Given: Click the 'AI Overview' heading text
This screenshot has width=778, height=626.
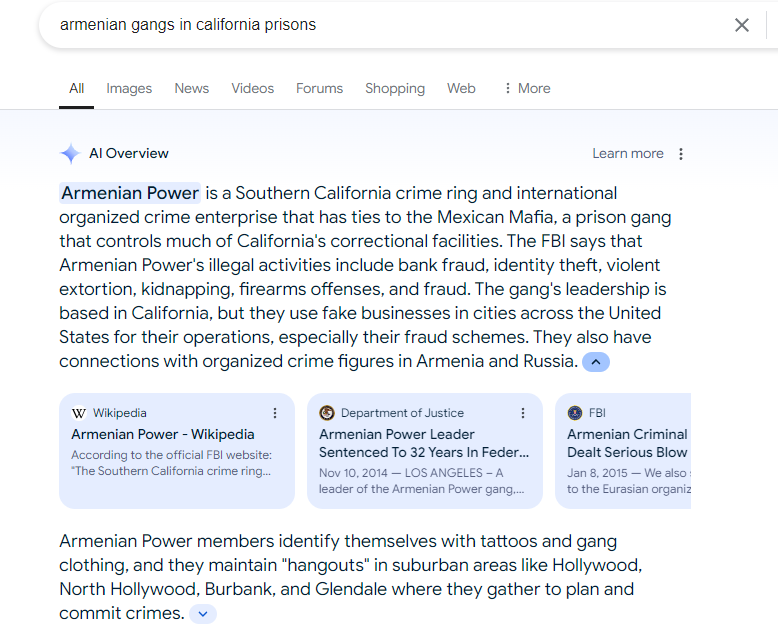Looking at the screenshot, I should pos(129,153).
